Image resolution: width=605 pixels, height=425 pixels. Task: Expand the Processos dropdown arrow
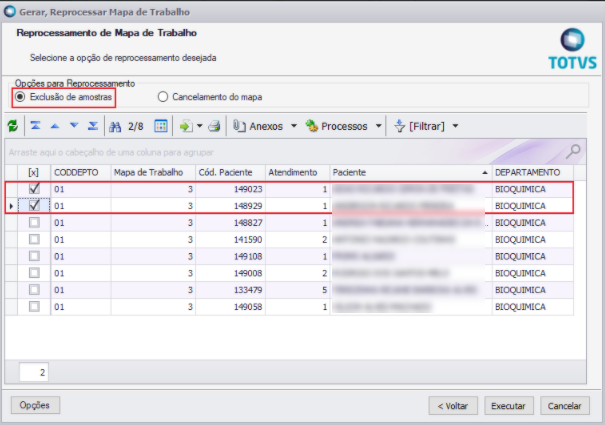click(379, 126)
